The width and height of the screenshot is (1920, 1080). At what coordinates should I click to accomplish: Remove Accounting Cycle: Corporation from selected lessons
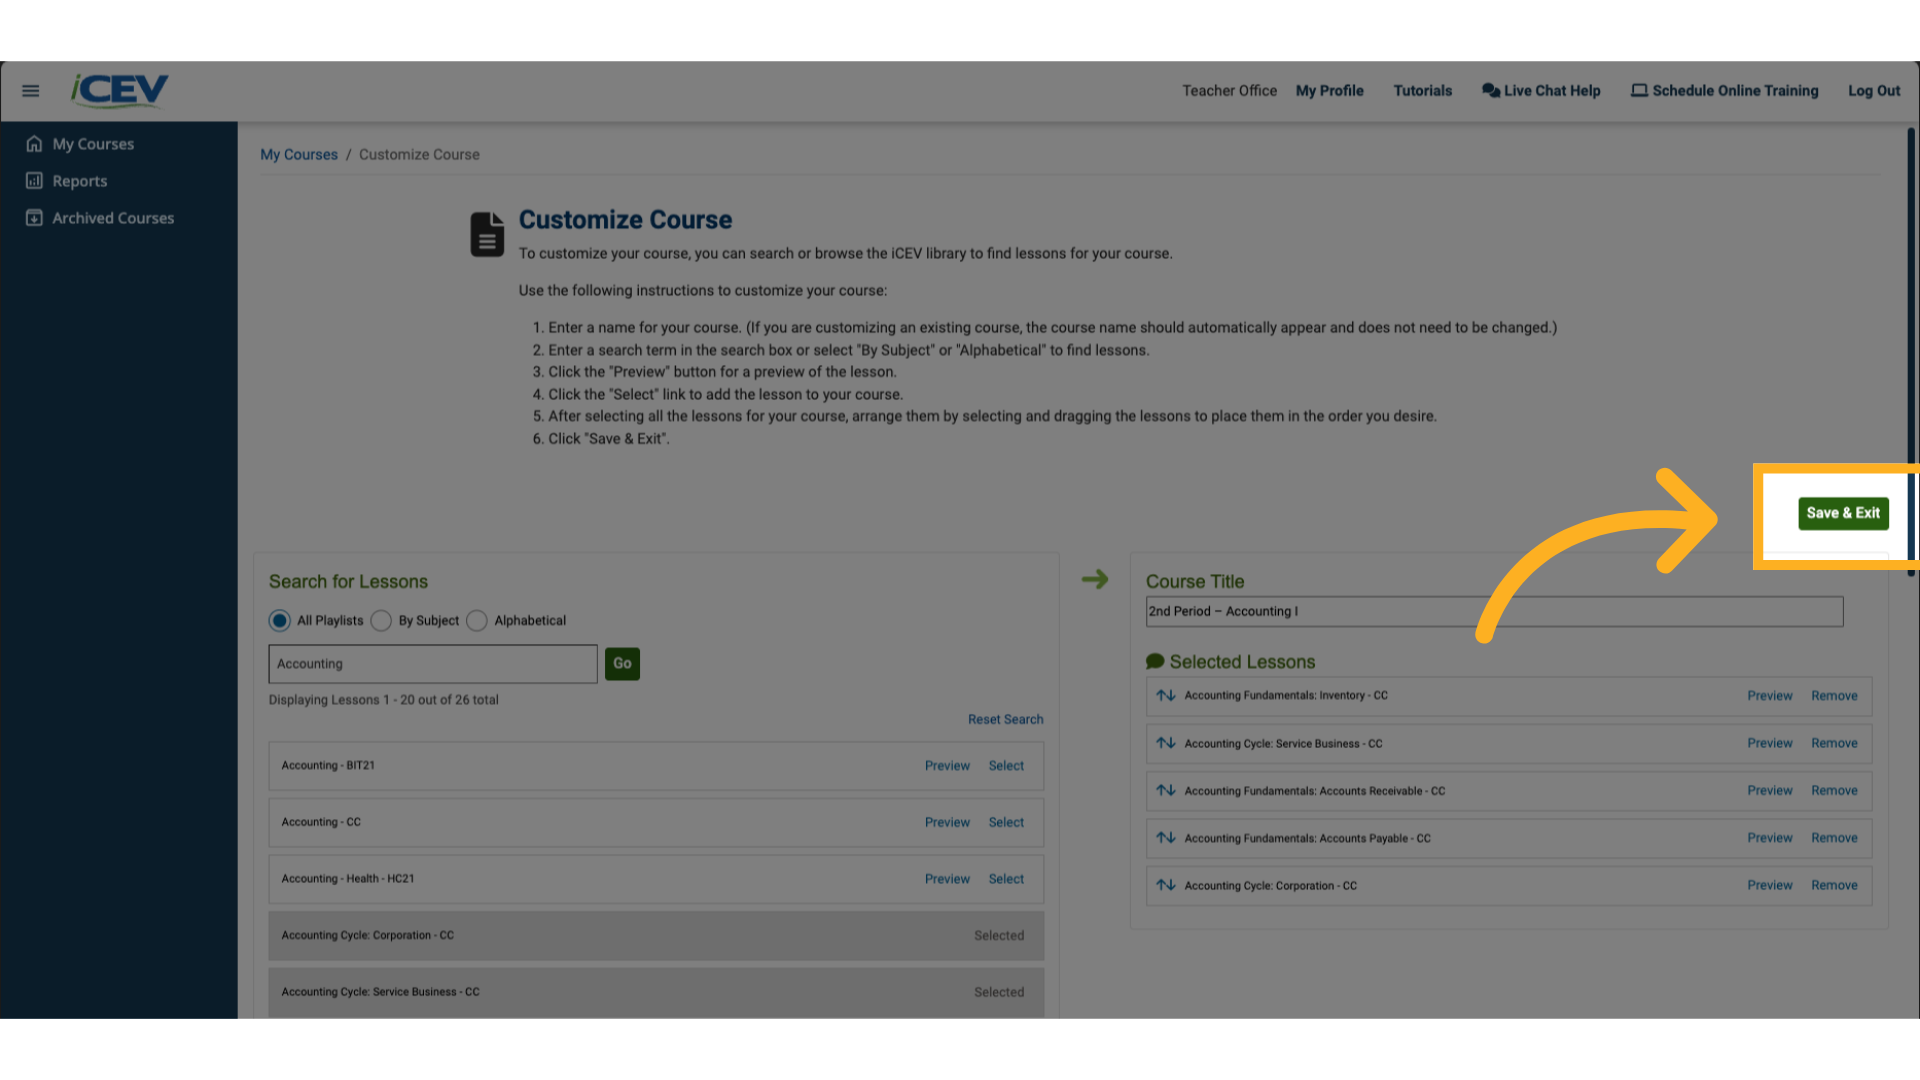point(1834,885)
